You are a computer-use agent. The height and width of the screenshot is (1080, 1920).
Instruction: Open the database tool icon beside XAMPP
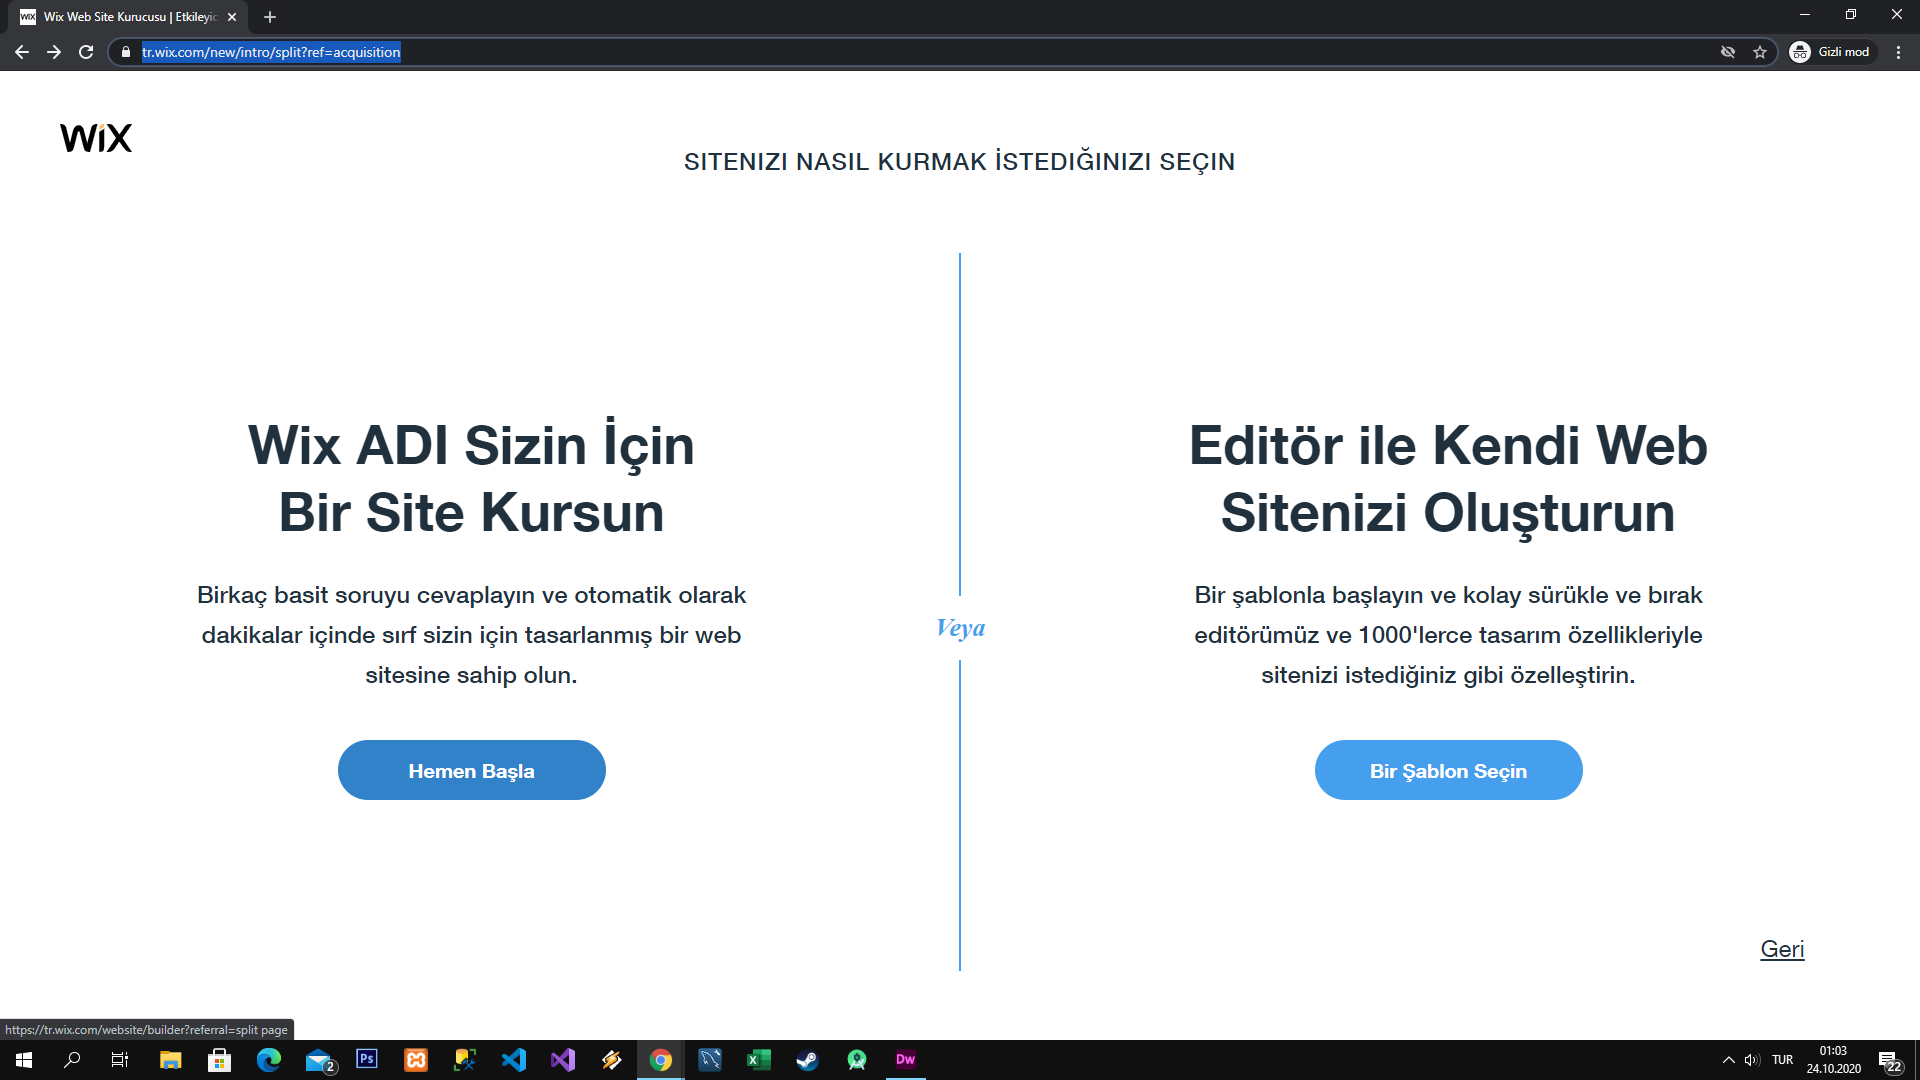(465, 1060)
